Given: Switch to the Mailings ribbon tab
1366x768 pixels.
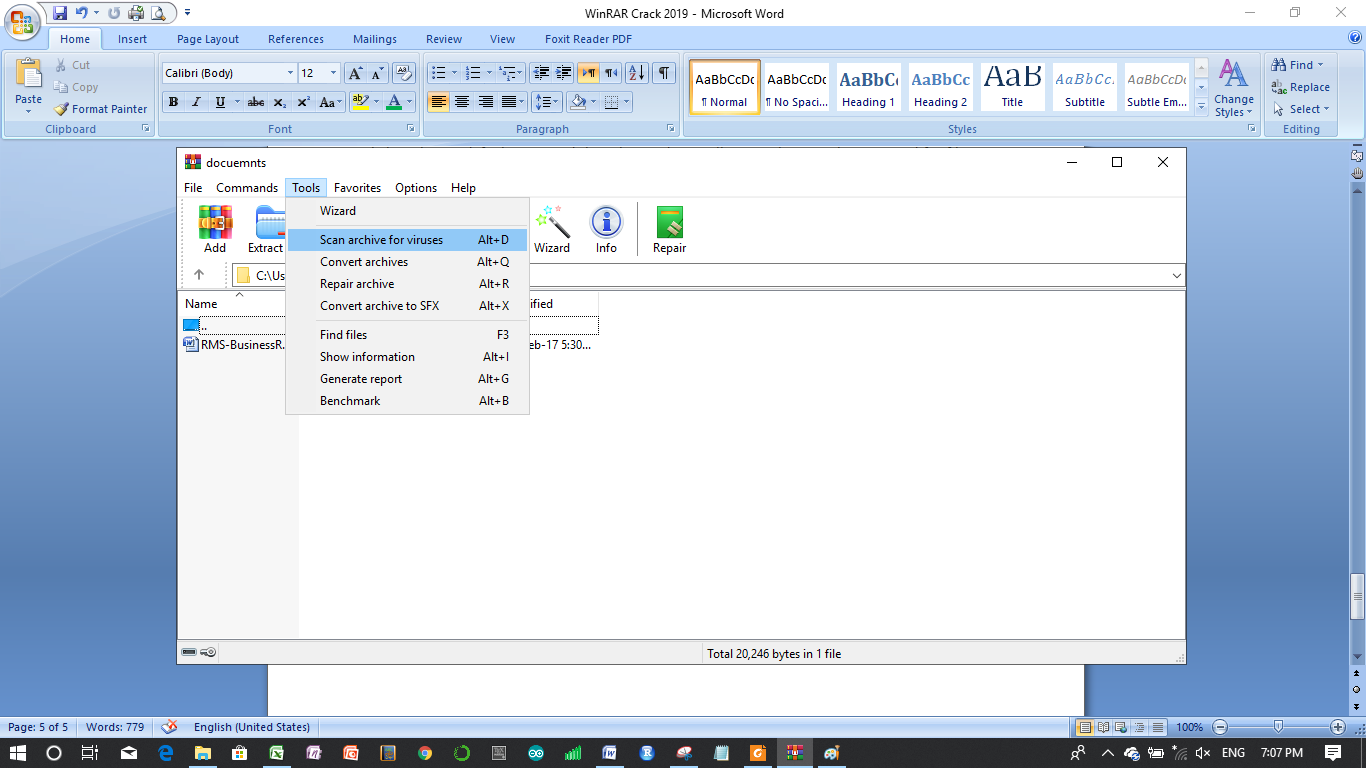Looking at the screenshot, I should click(x=374, y=39).
